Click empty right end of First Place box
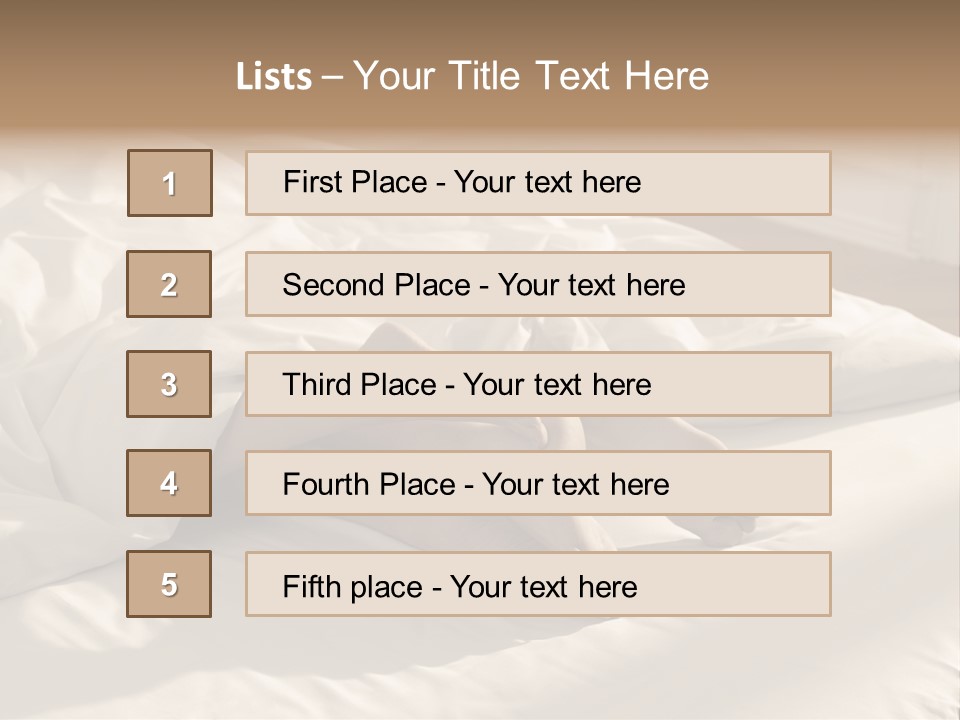The height and width of the screenshot is (720, 960). point(760,183)
